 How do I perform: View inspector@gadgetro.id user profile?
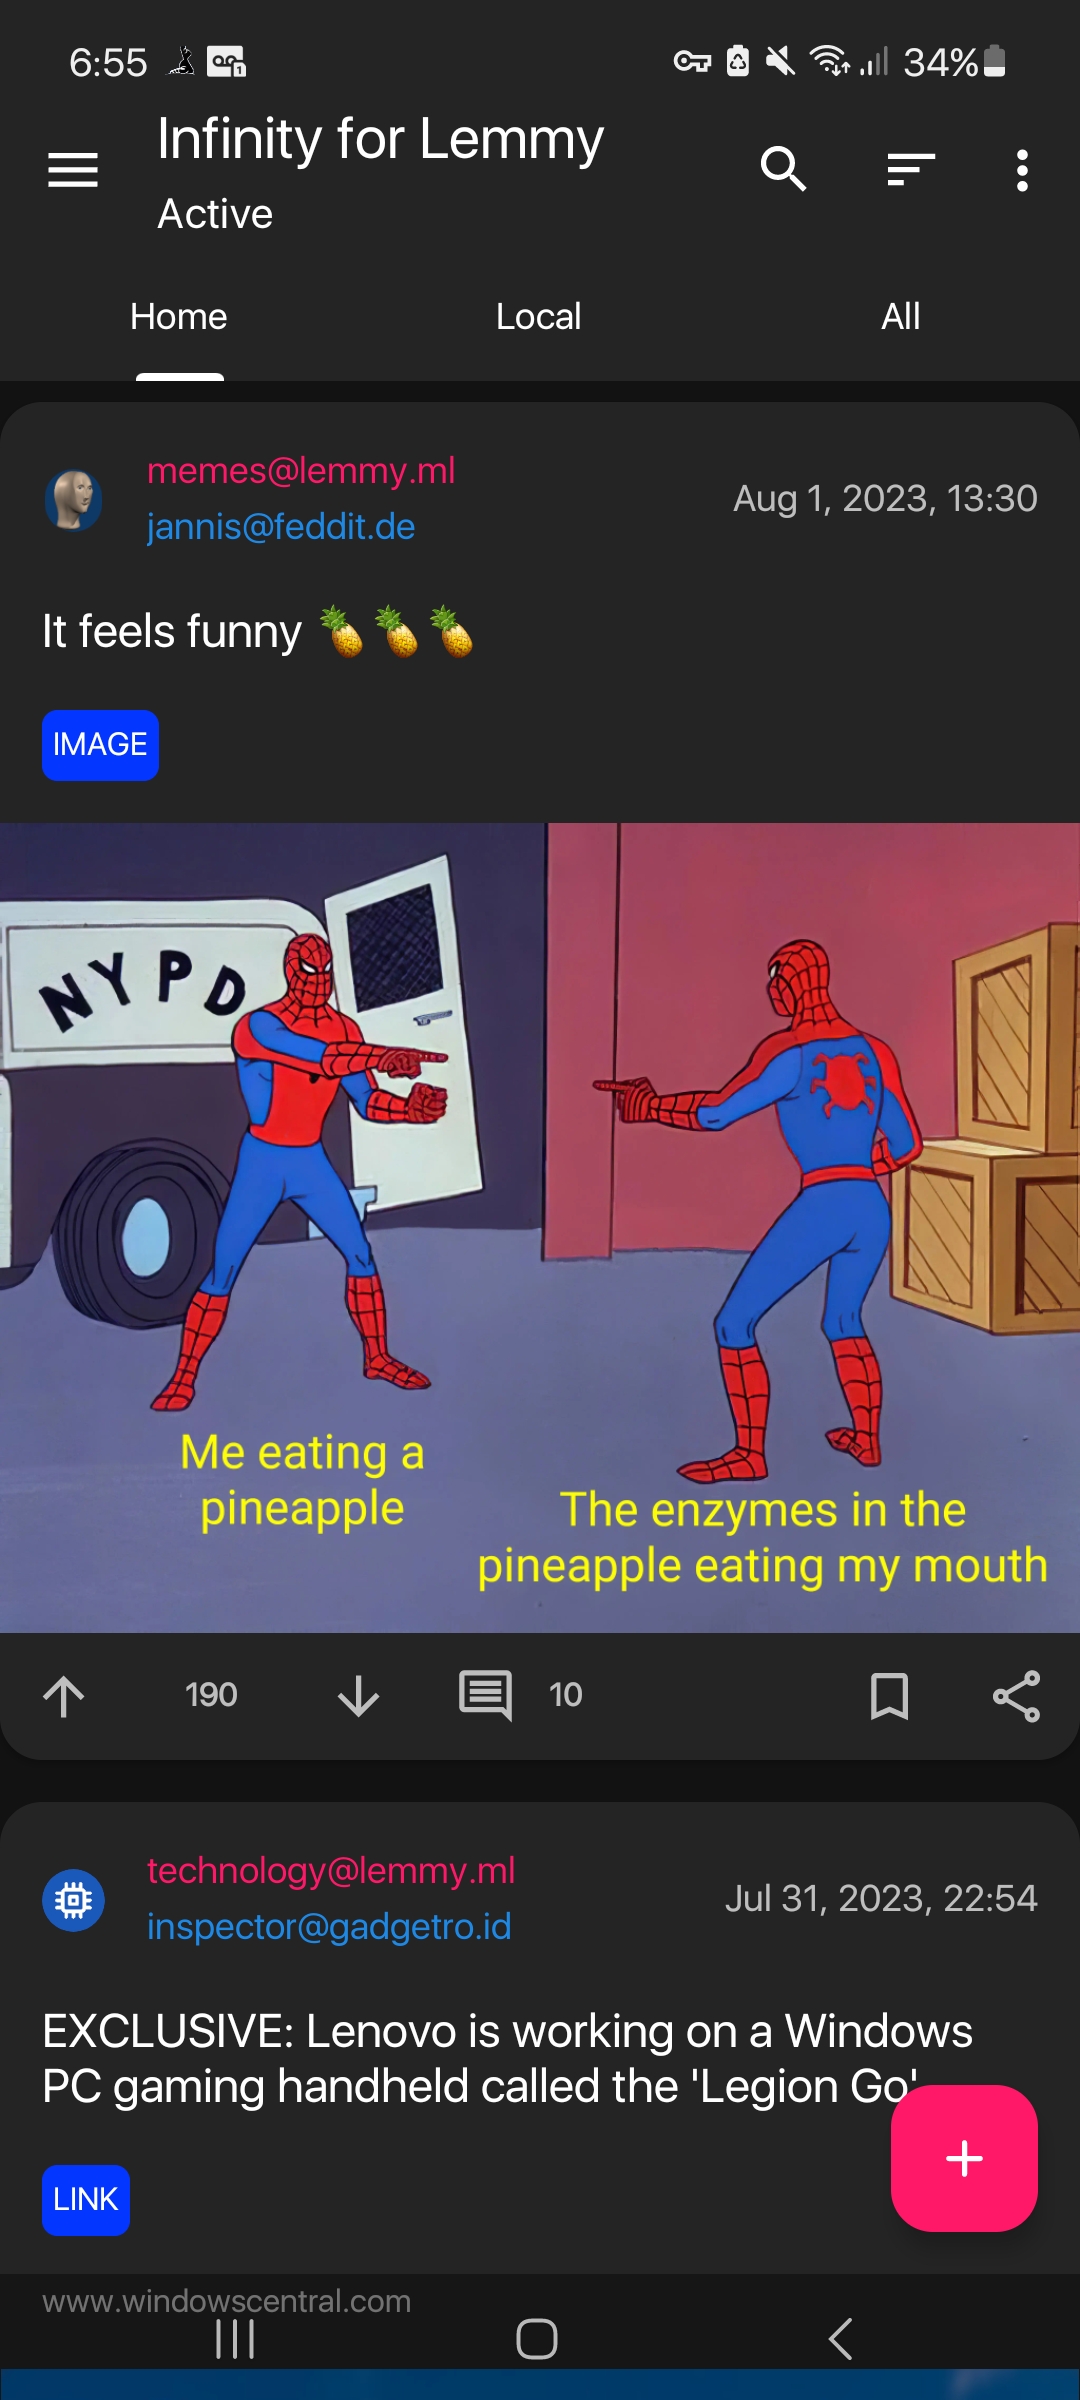(x=329, y=1926)
